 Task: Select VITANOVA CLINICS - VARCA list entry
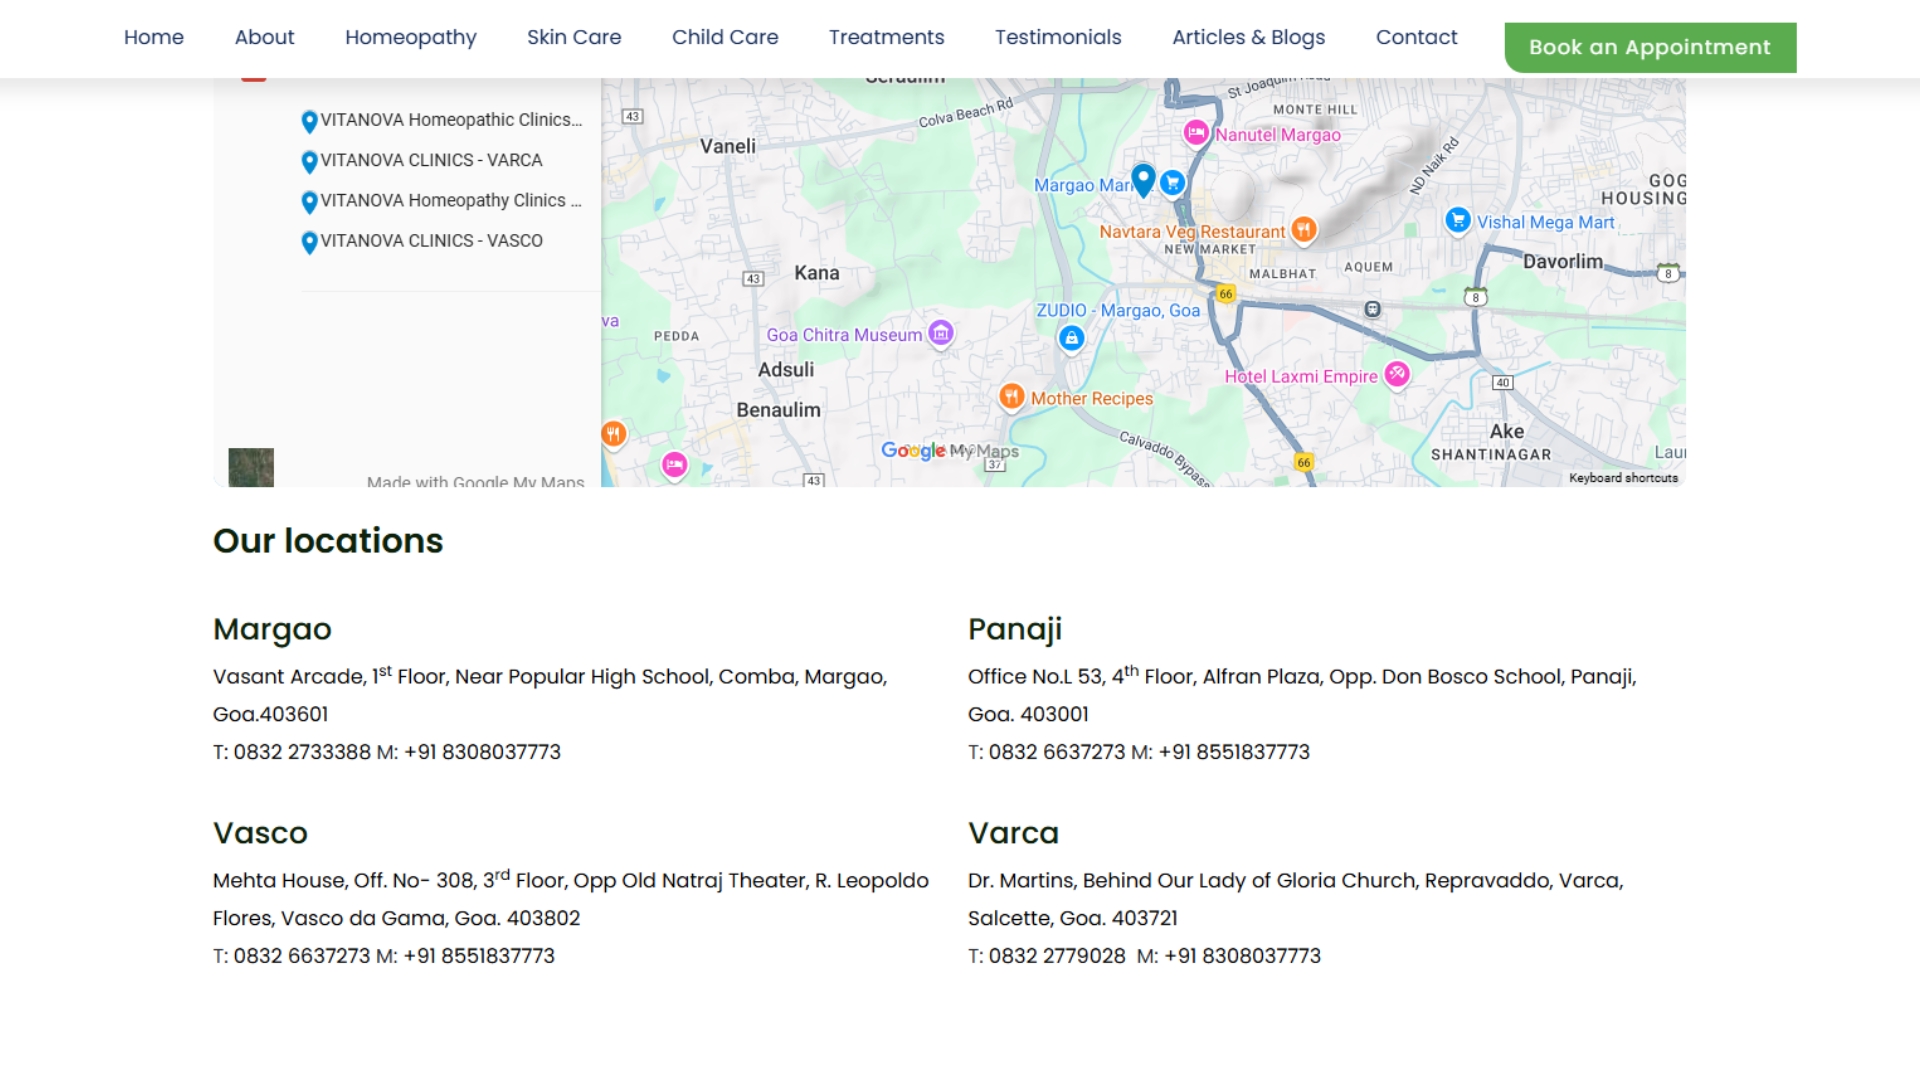point(431,160)
